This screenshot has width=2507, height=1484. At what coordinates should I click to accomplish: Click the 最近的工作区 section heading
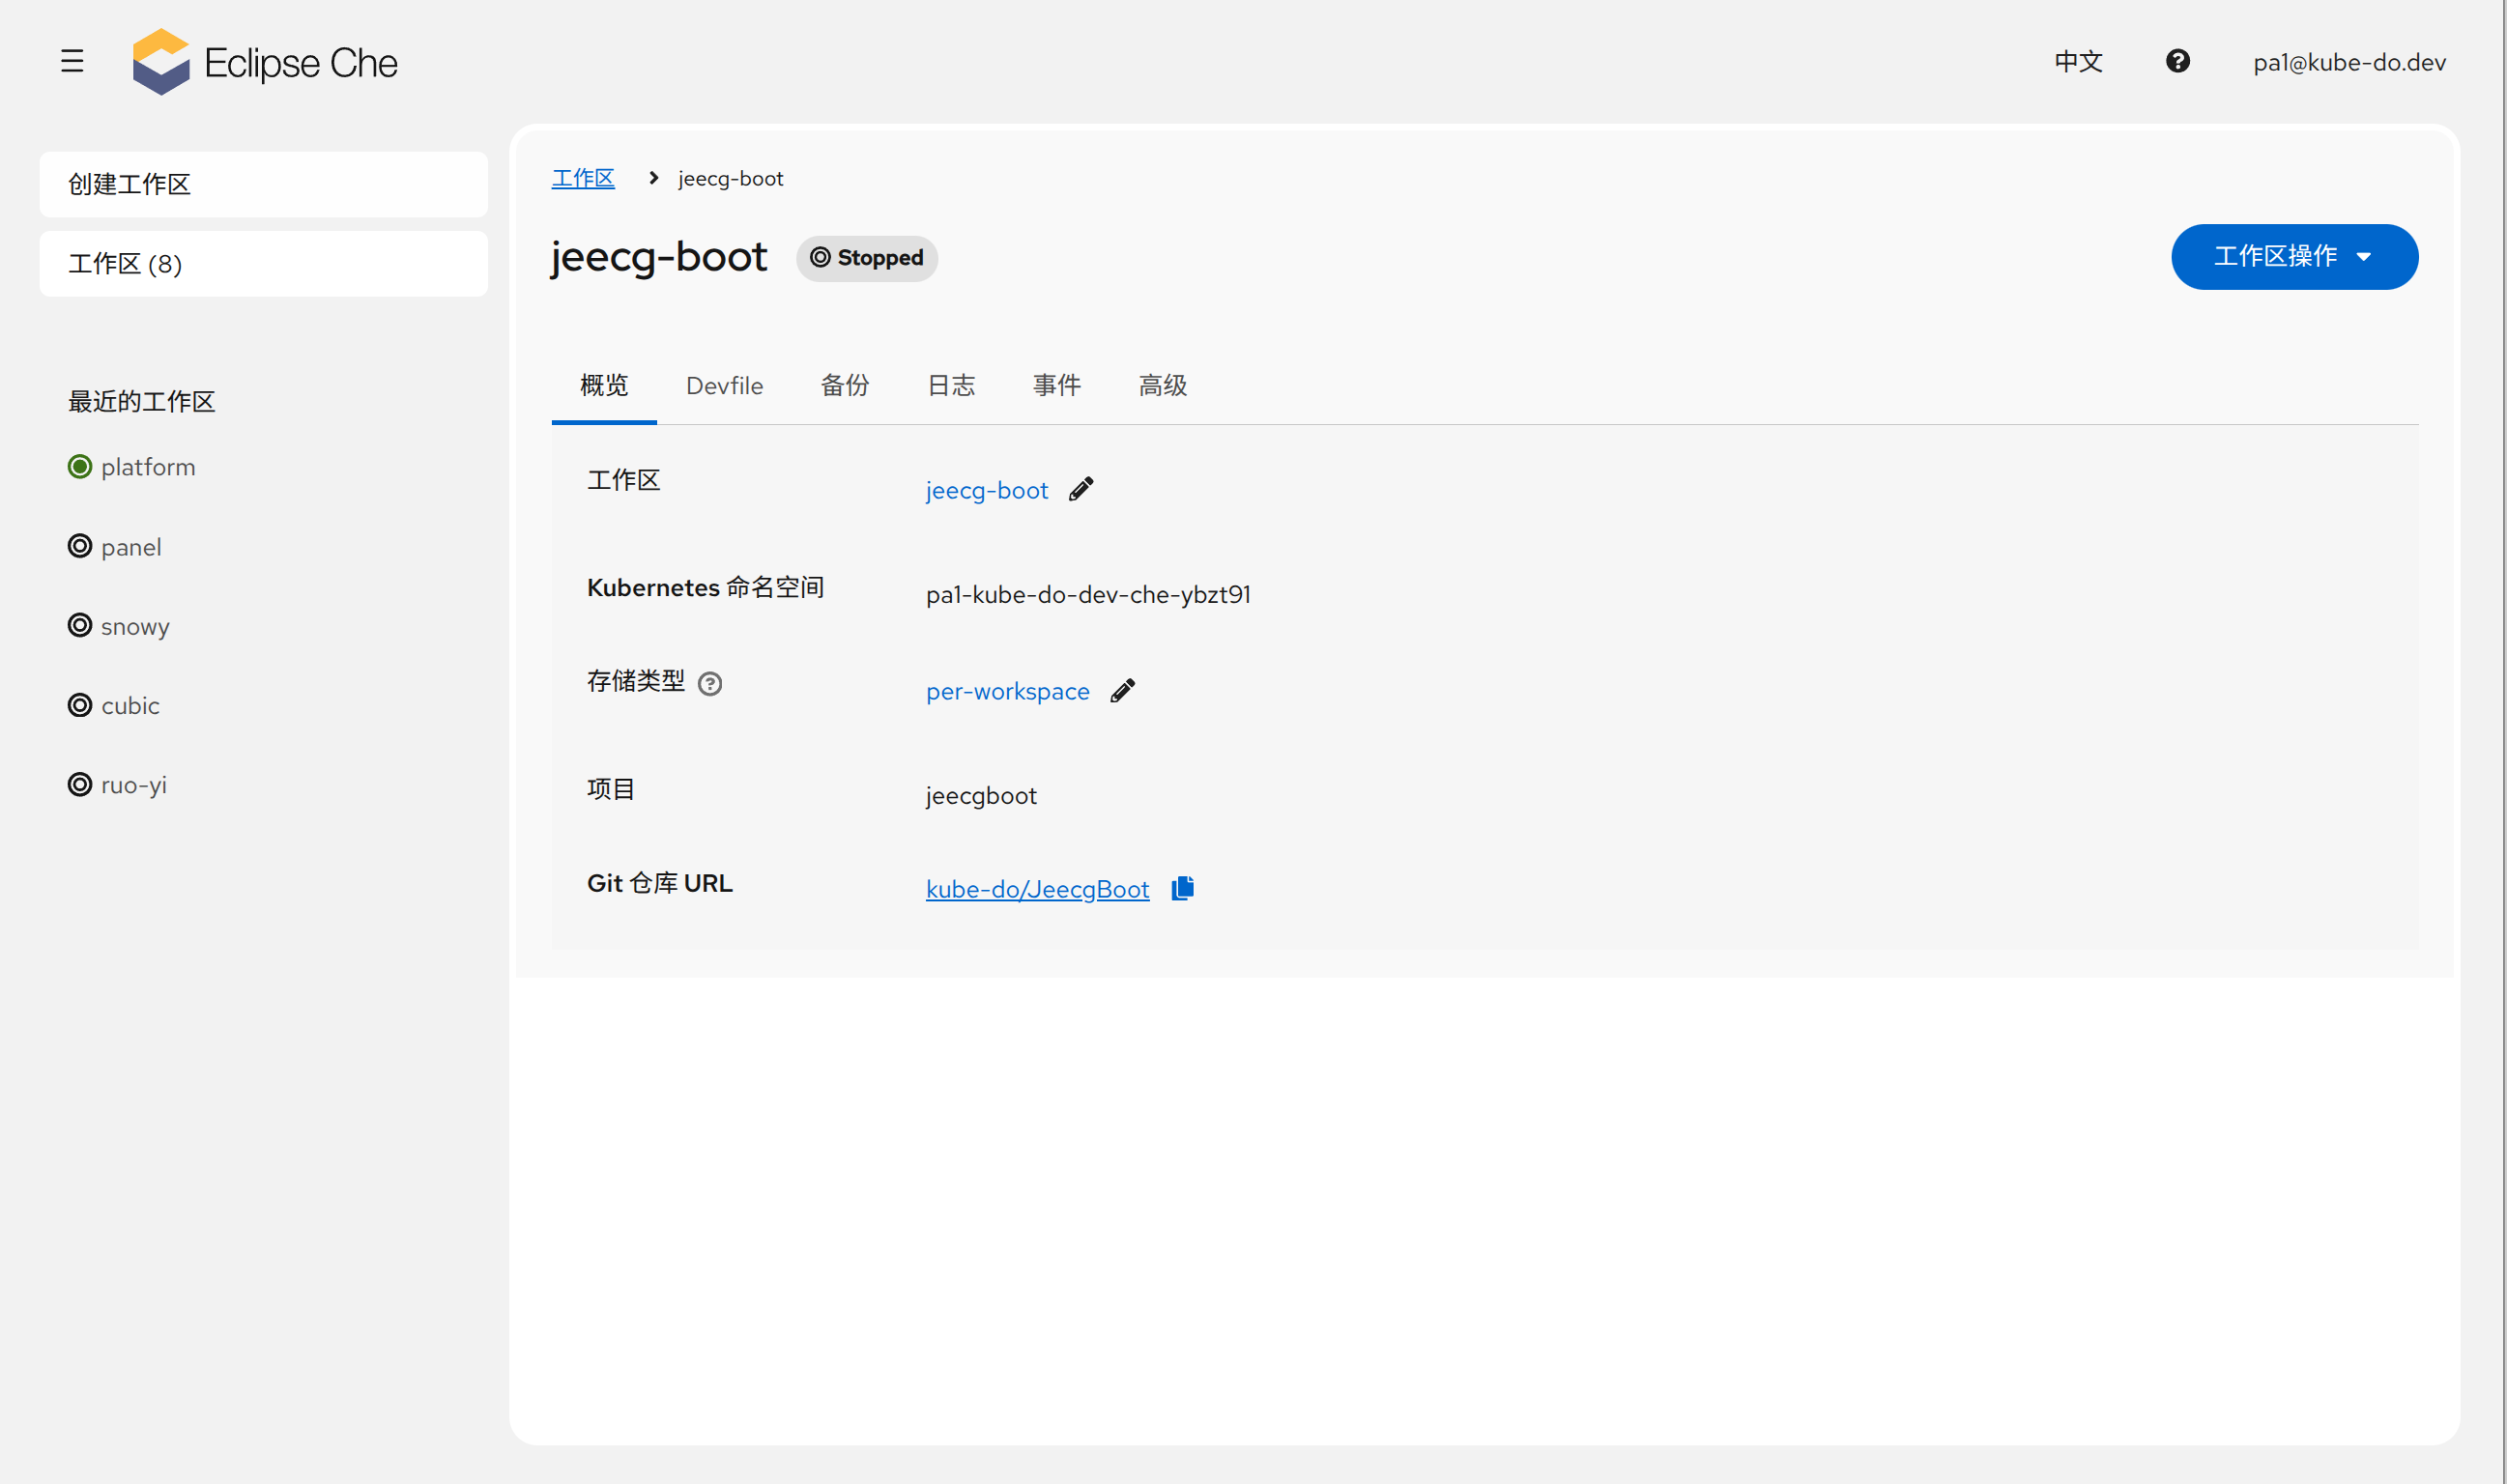point(142,402)
